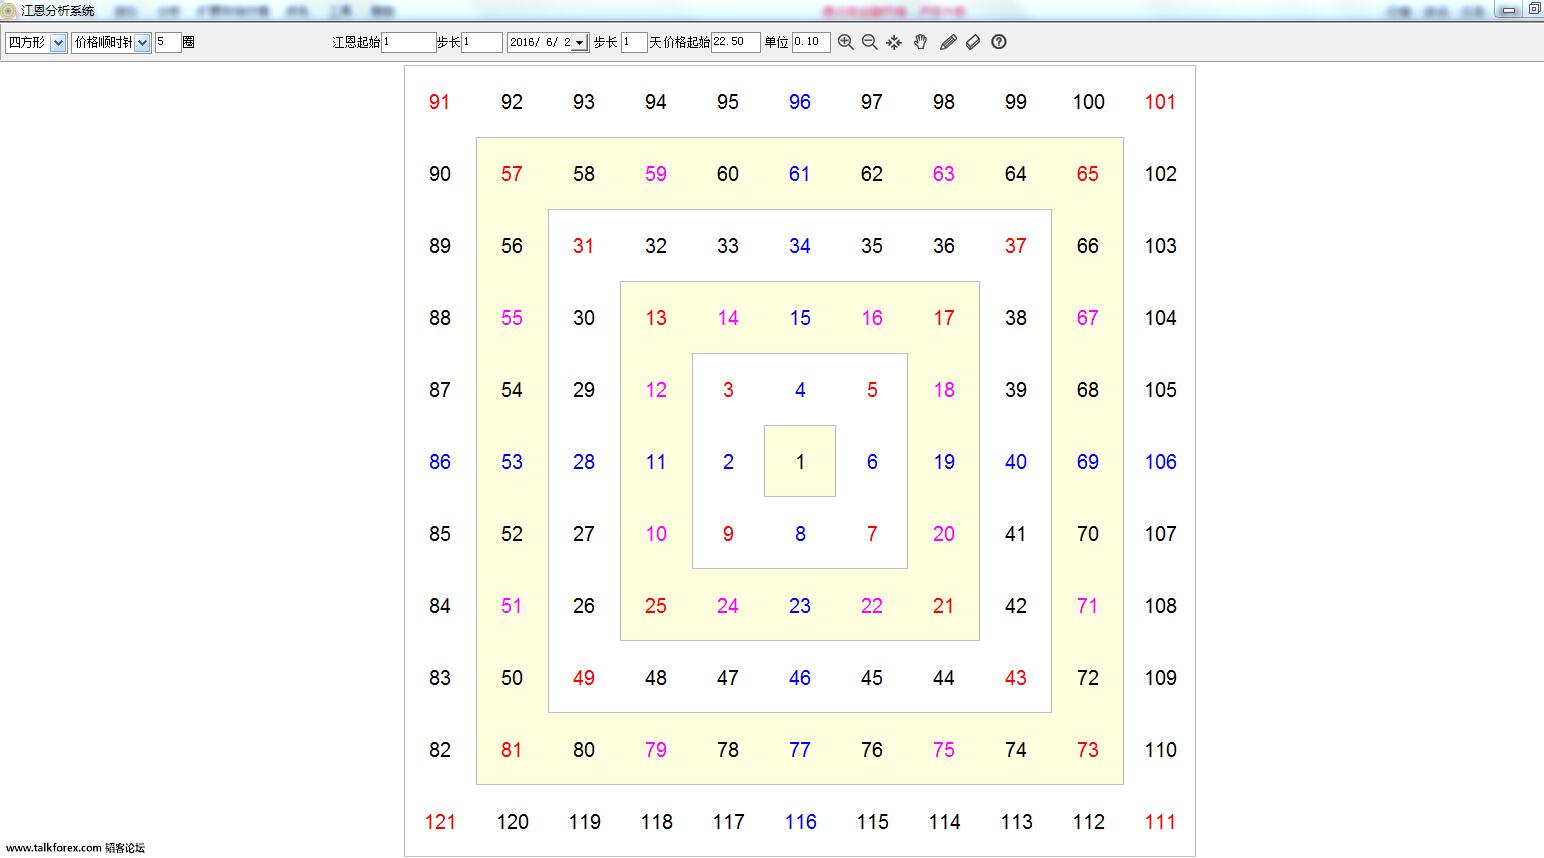Click the blue number 61 cell
Screen dimensions: 1544x858
click(800, 174)
